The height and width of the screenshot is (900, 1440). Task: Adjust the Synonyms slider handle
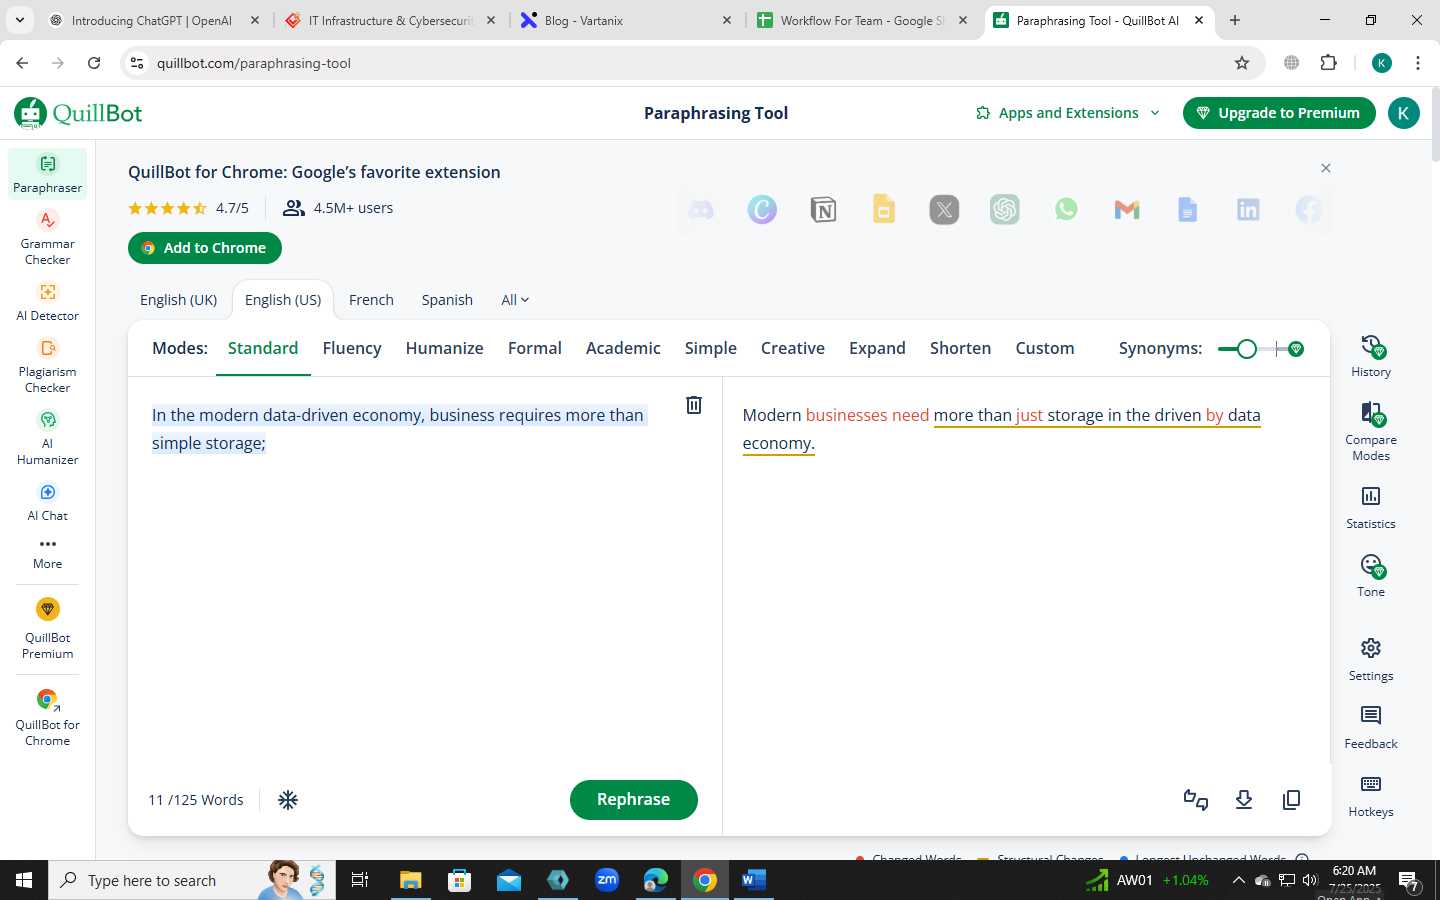click(1246, 349)
